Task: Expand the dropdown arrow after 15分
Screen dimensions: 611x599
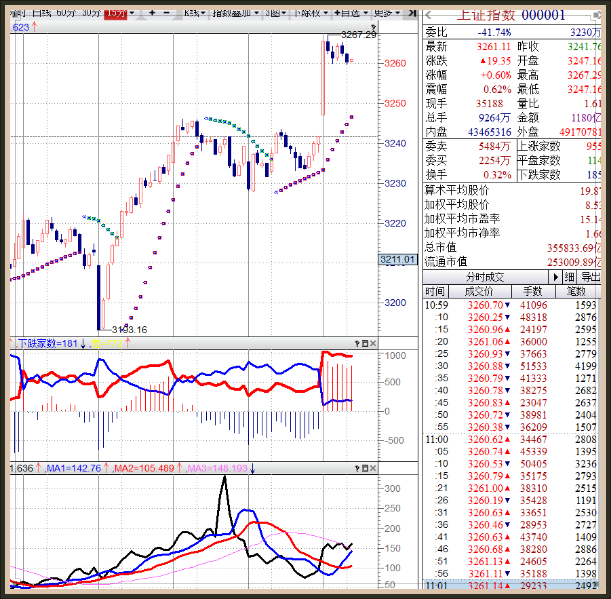Action: tap(132, 13)
